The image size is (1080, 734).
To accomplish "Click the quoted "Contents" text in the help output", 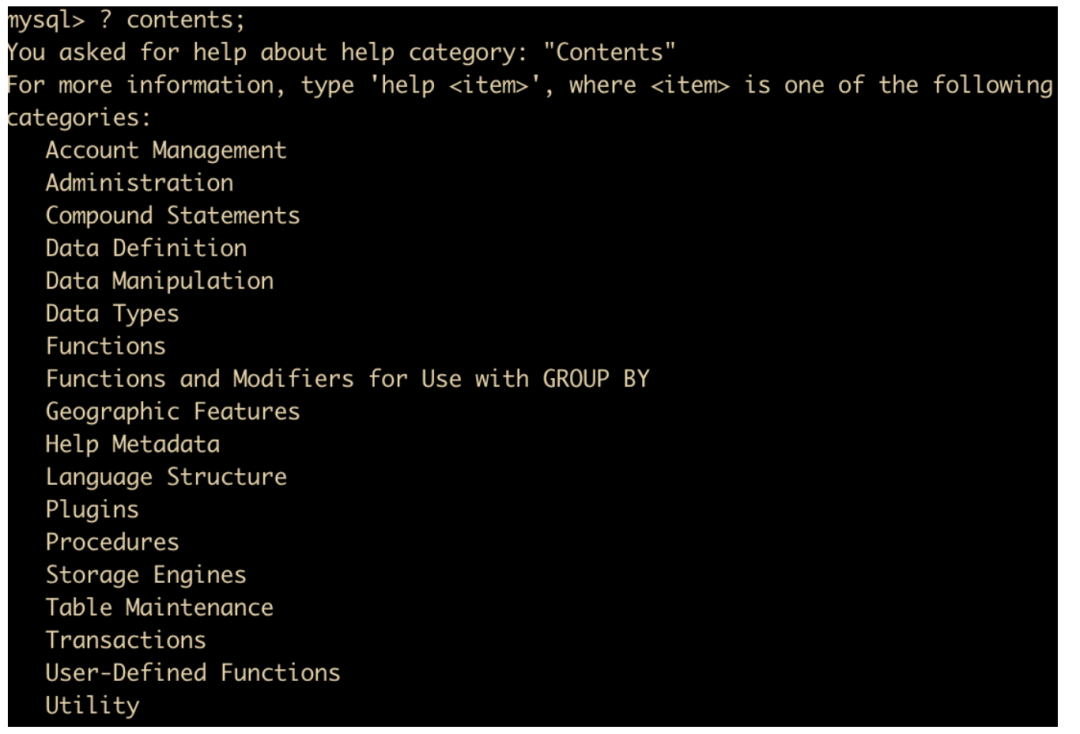I will 610,52.
